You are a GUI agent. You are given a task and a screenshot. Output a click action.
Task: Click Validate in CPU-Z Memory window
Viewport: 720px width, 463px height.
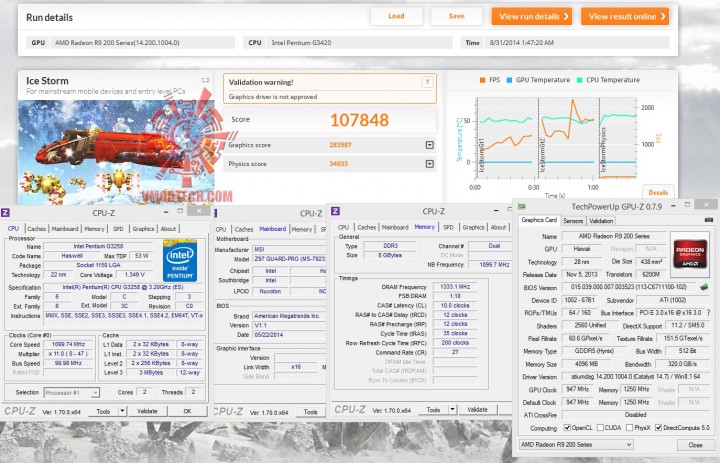478,409
